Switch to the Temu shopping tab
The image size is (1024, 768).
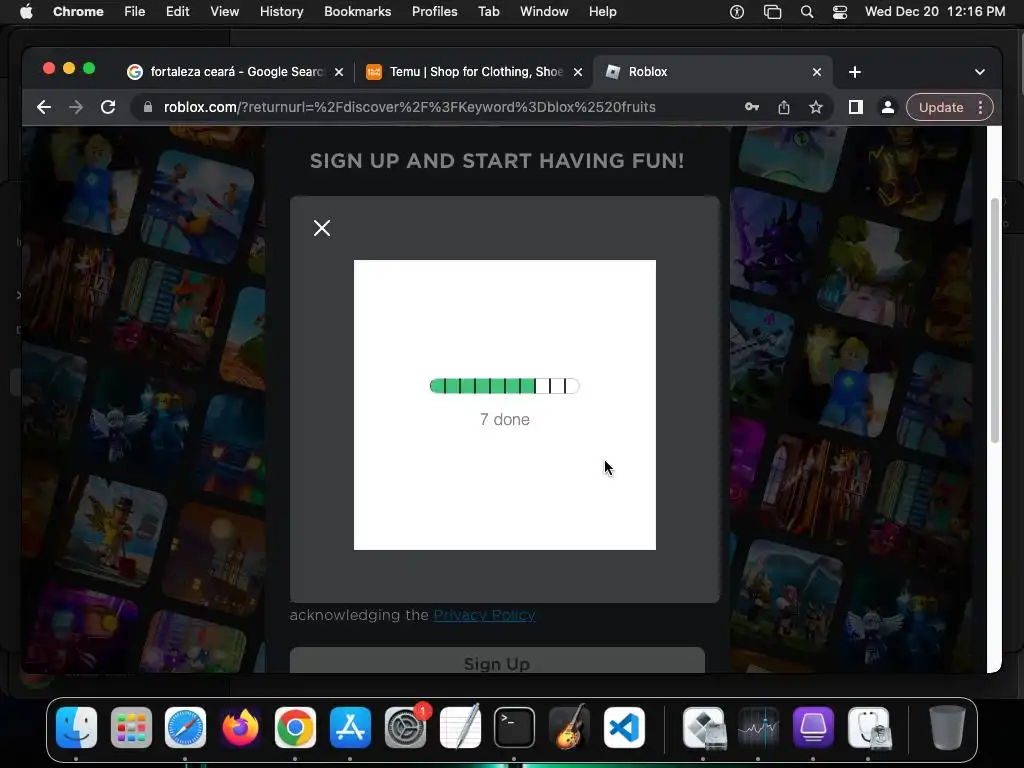(x=476, y=72)
